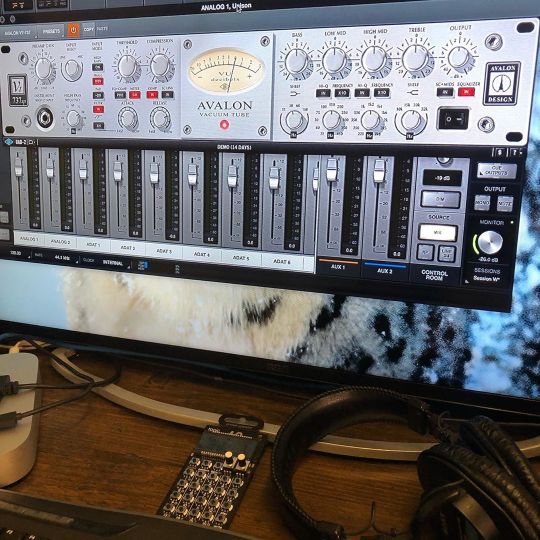Click the High Pass frequency knob
Screen dimensions: 540x540
coord(74,118)
